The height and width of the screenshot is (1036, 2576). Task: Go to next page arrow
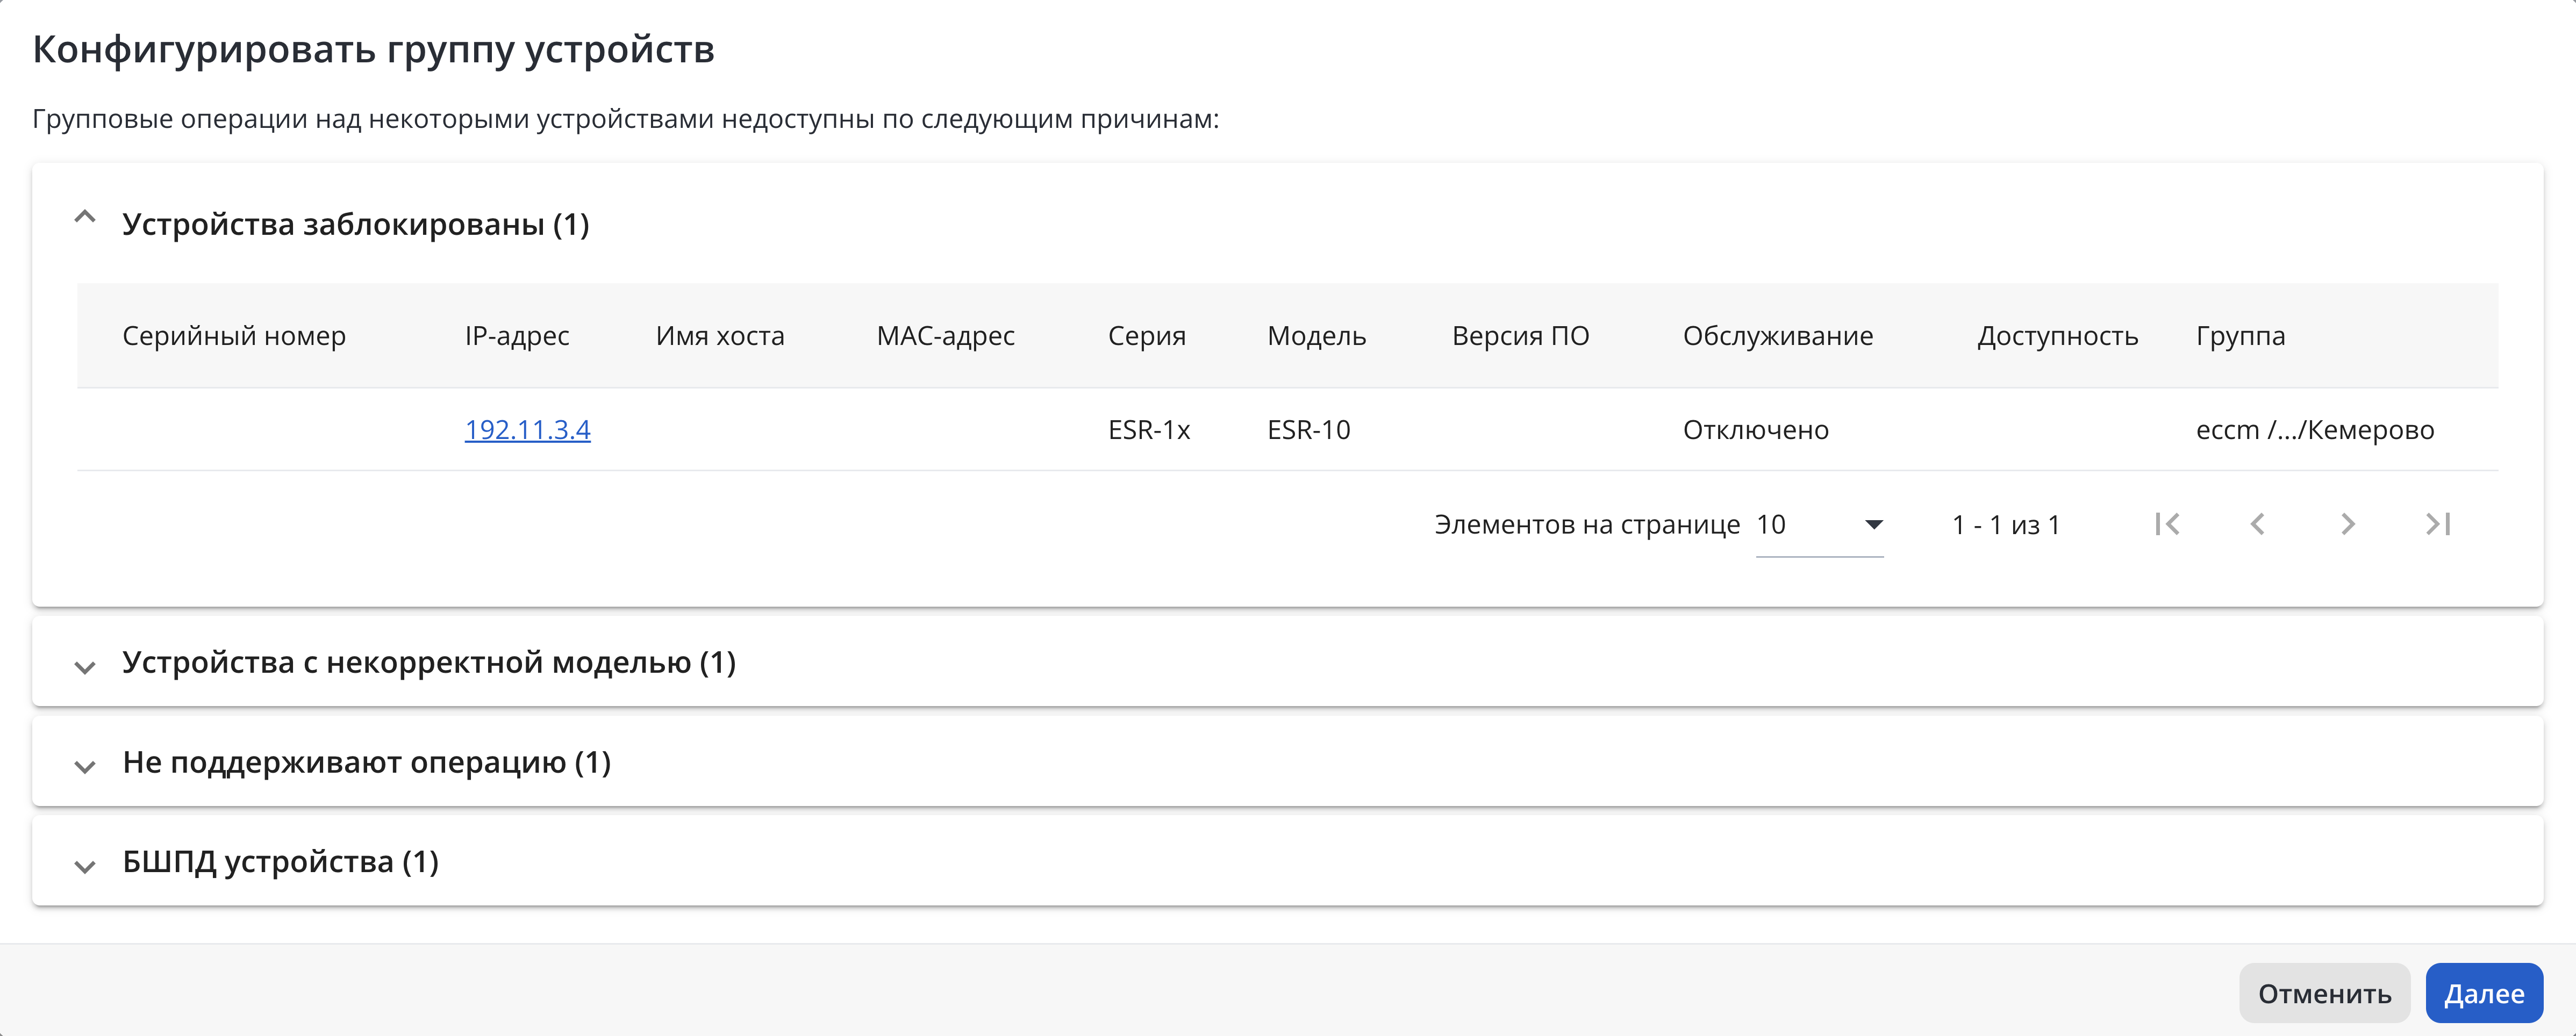pos(2348,524)
